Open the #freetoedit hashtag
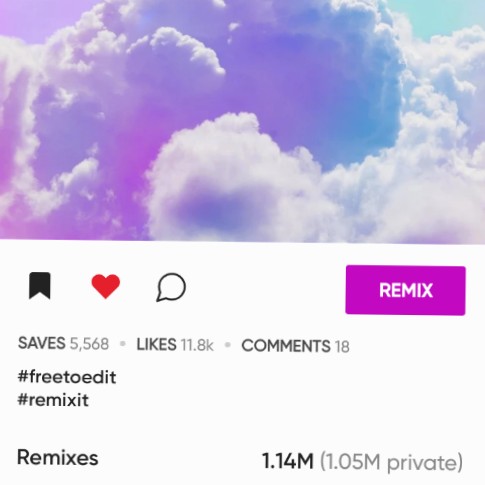The height and width of the screenshot is (485, 485). click(67, 377)
